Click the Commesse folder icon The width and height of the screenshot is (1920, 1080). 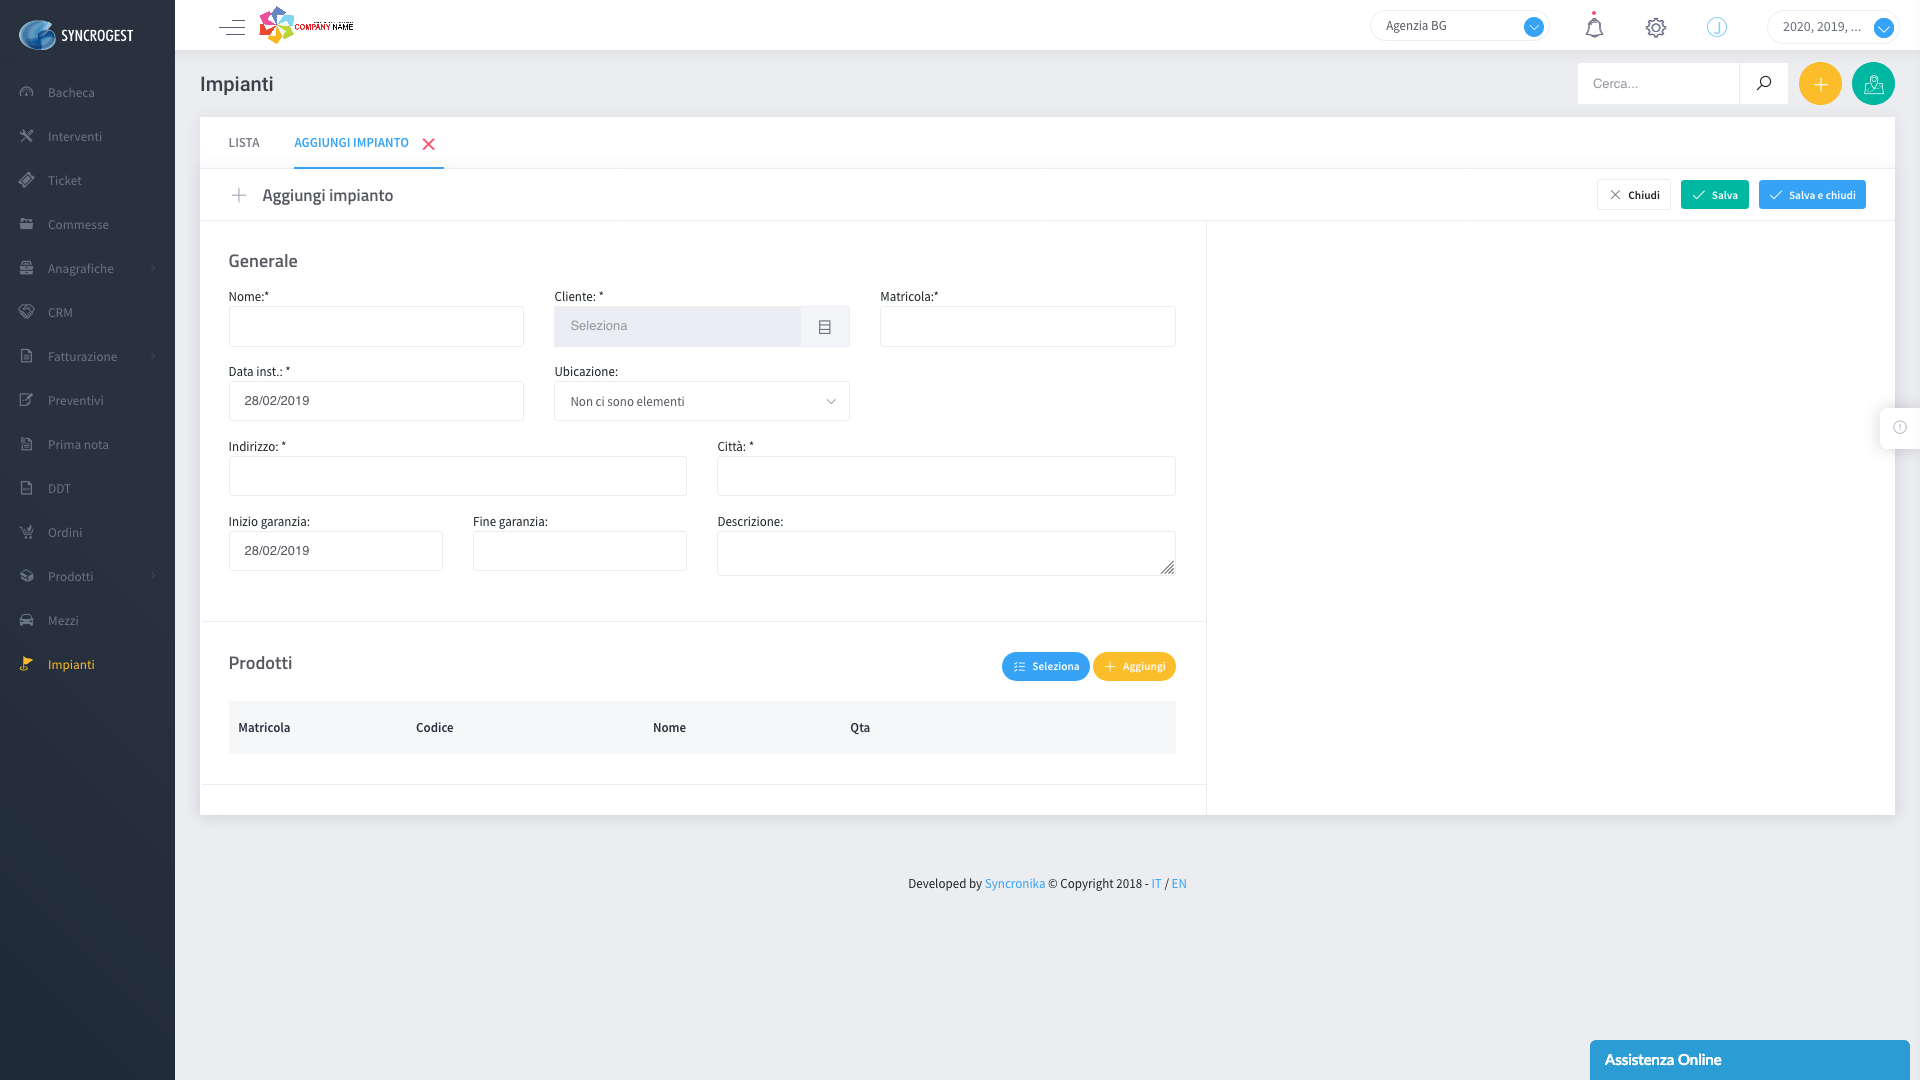(27, 224)
